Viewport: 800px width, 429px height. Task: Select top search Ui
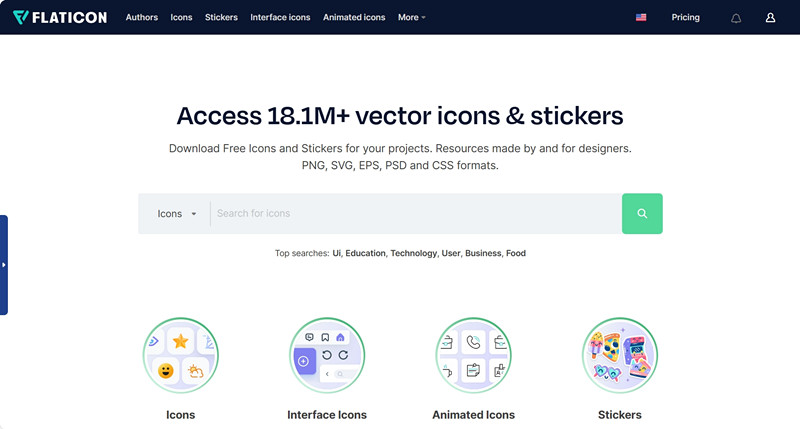[336, 253]
